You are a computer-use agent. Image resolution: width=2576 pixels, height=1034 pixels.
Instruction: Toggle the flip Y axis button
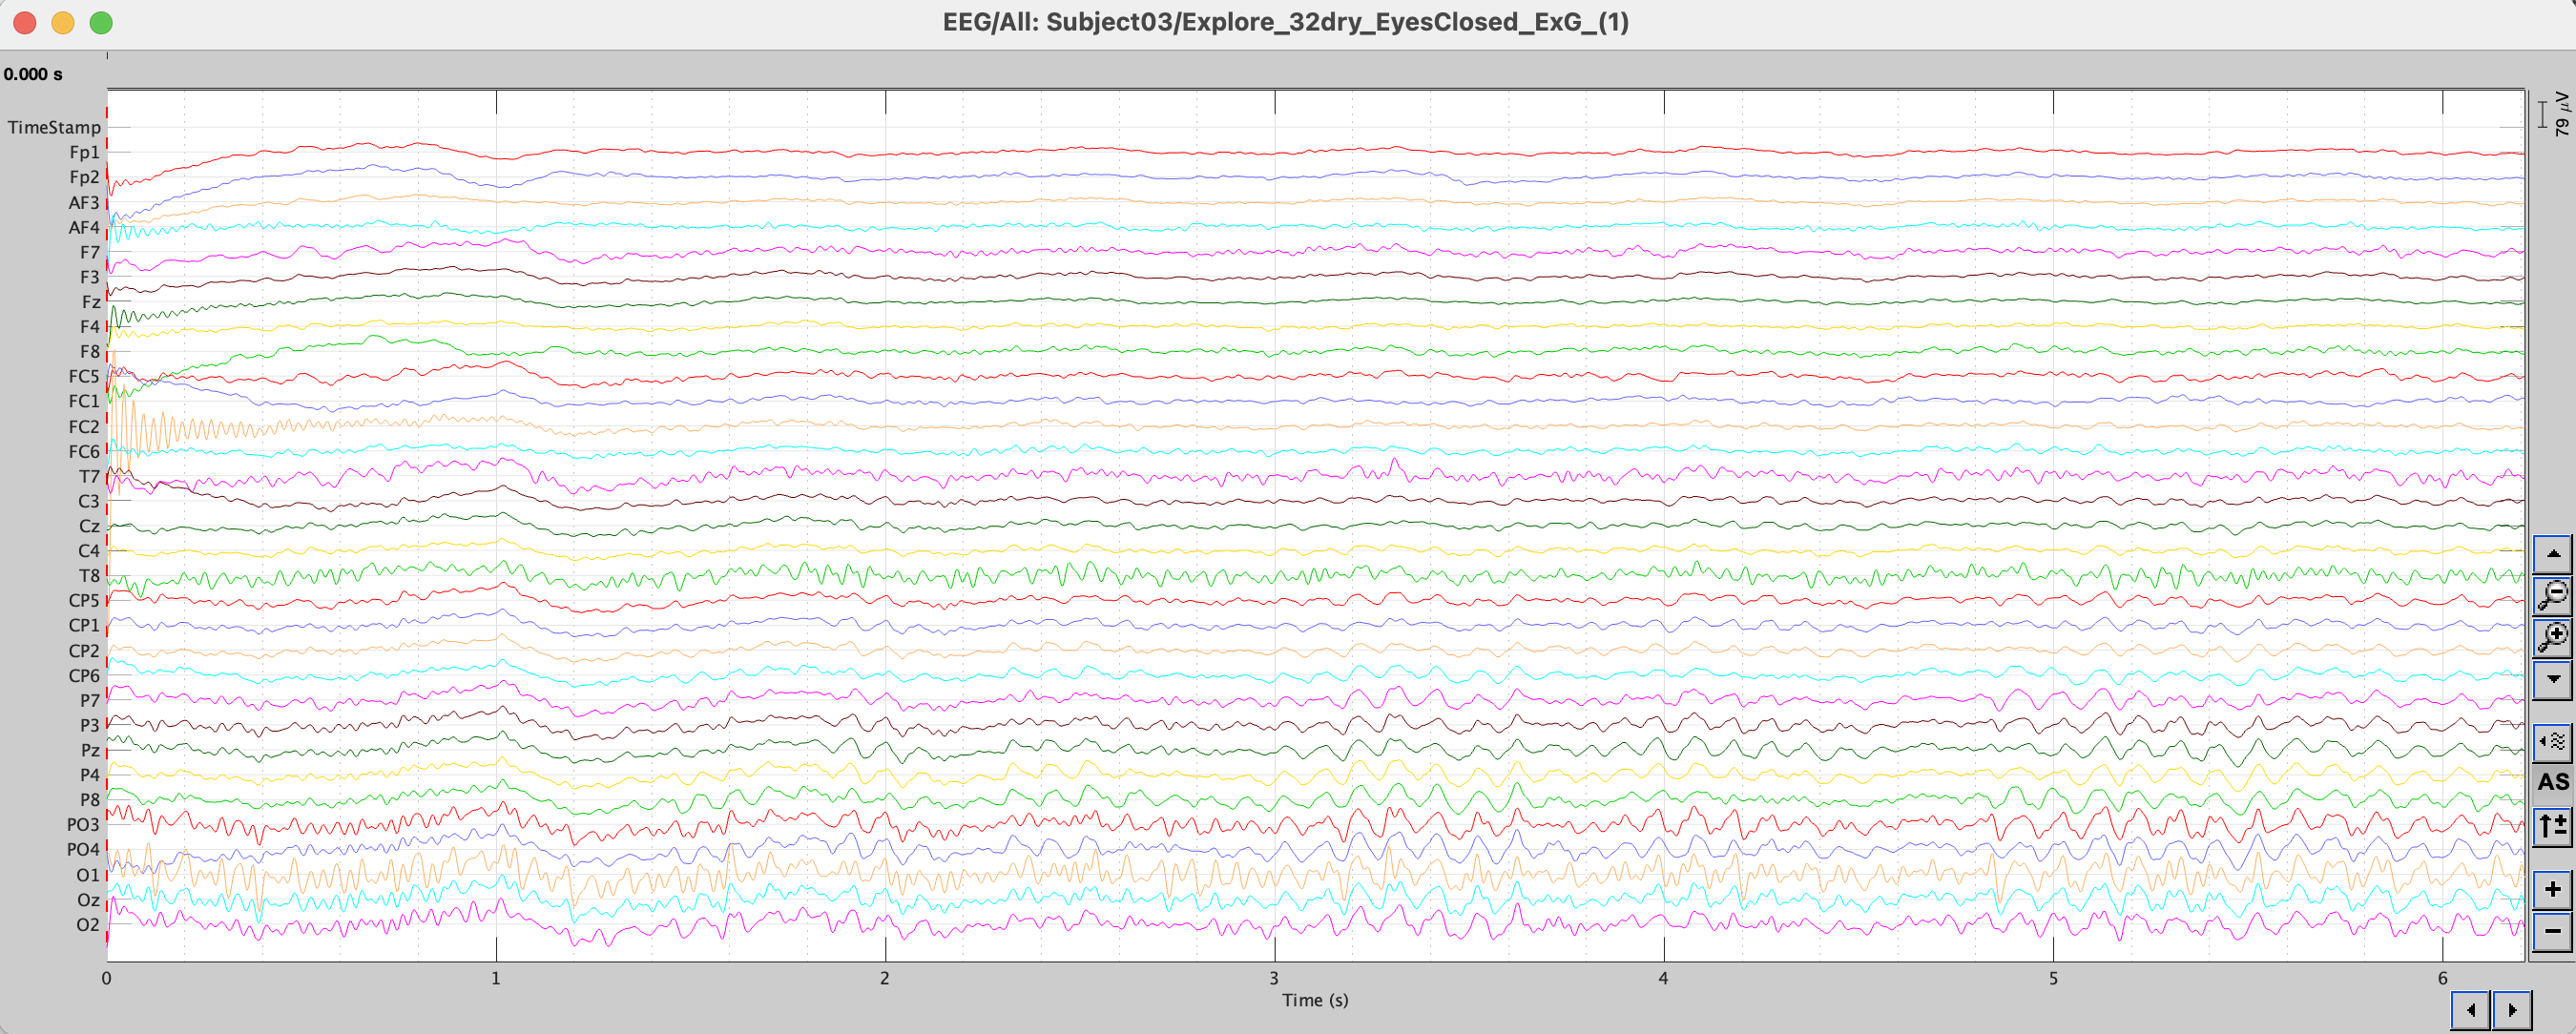(2552, 825)
